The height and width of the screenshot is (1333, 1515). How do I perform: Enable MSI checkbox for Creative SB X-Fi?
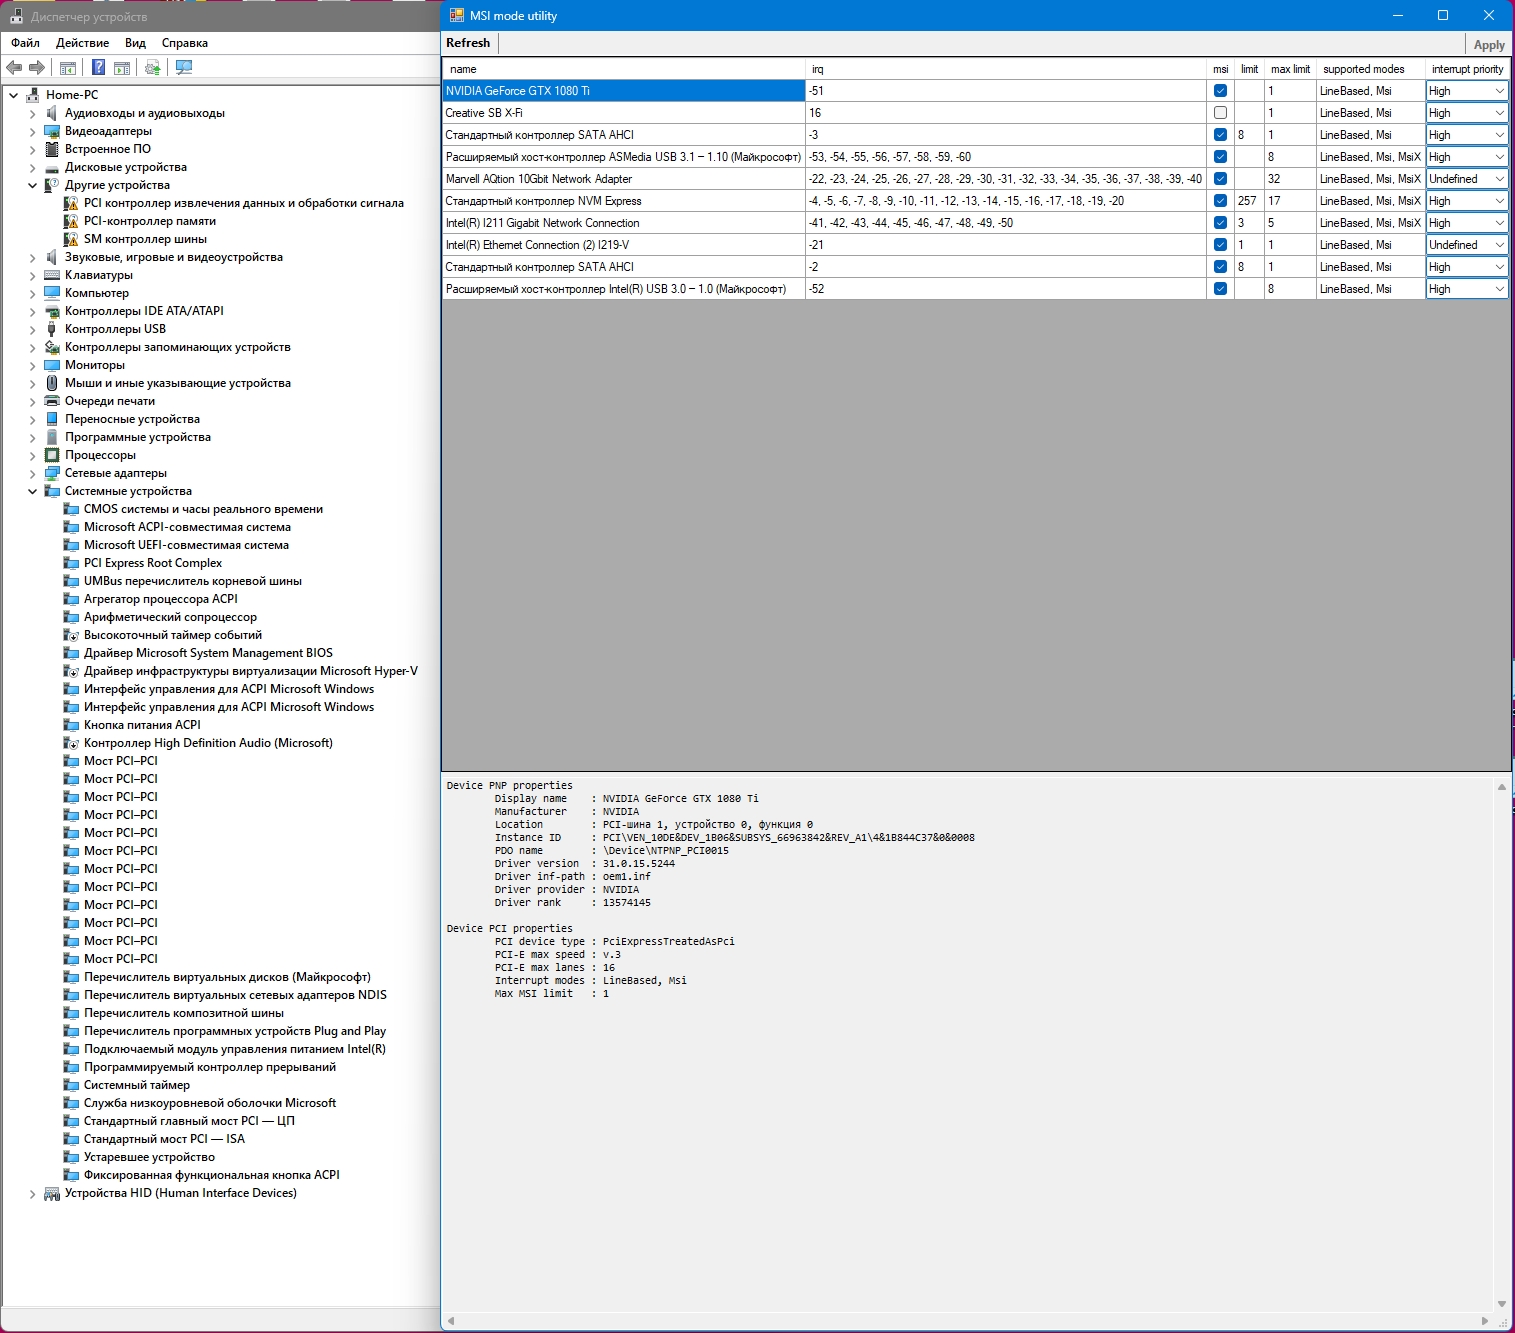1220,113
